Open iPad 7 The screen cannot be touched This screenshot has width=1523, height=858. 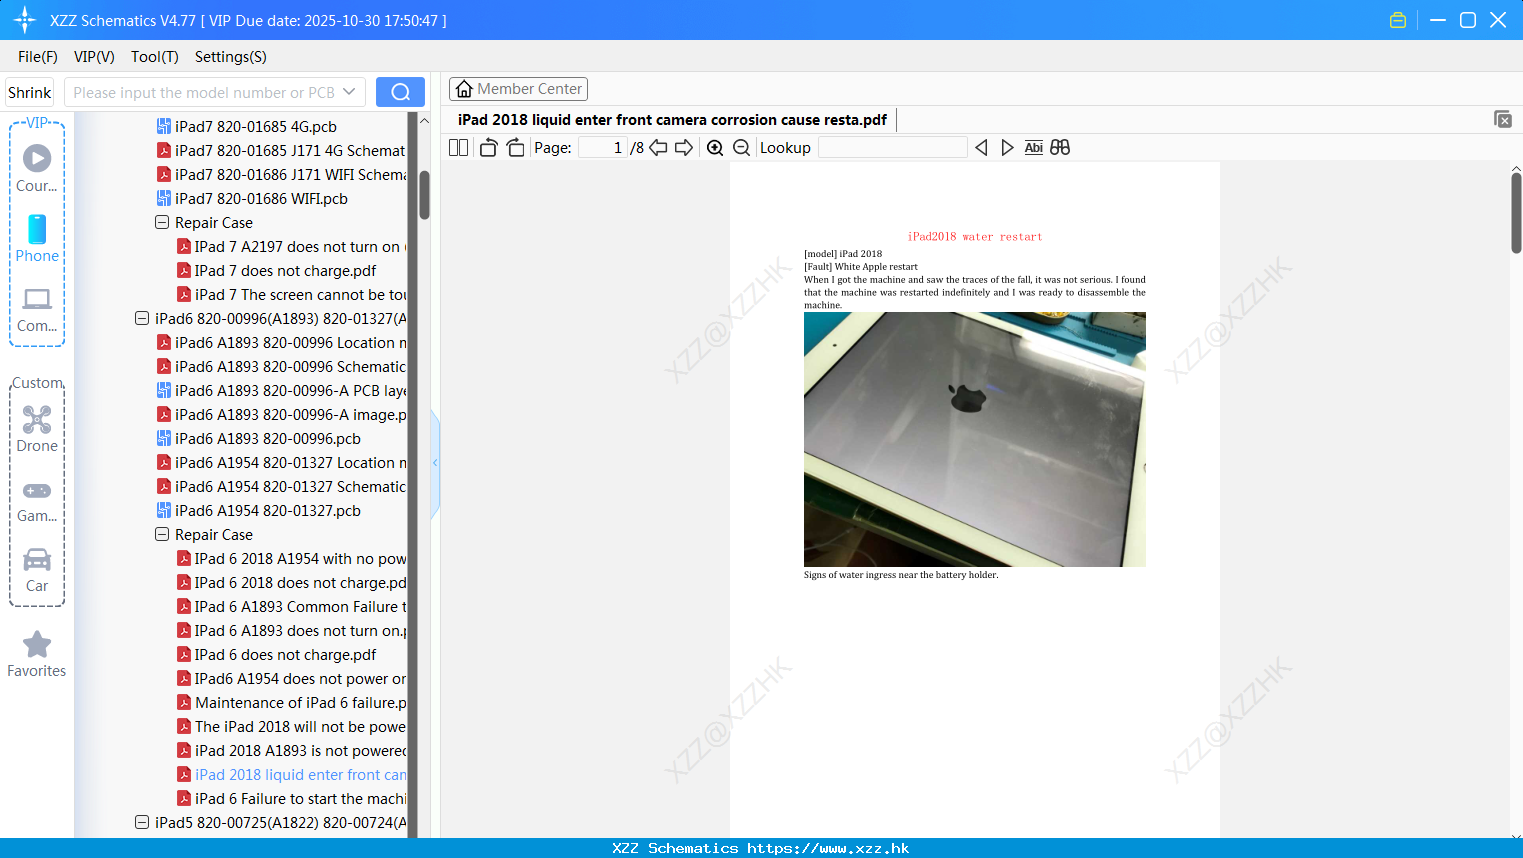[291, 295]
